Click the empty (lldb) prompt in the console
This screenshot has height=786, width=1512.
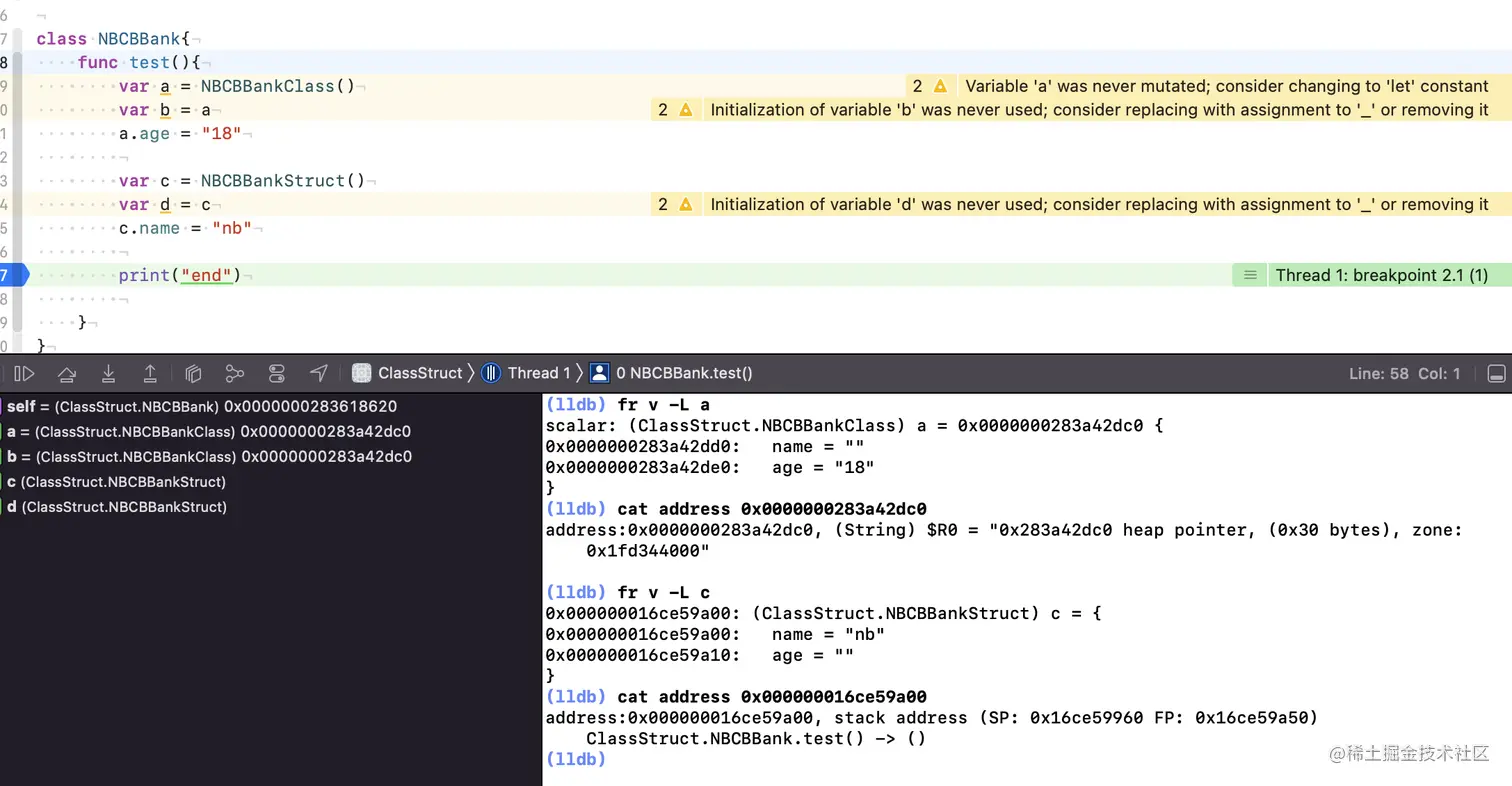click(x=576, y=760)
